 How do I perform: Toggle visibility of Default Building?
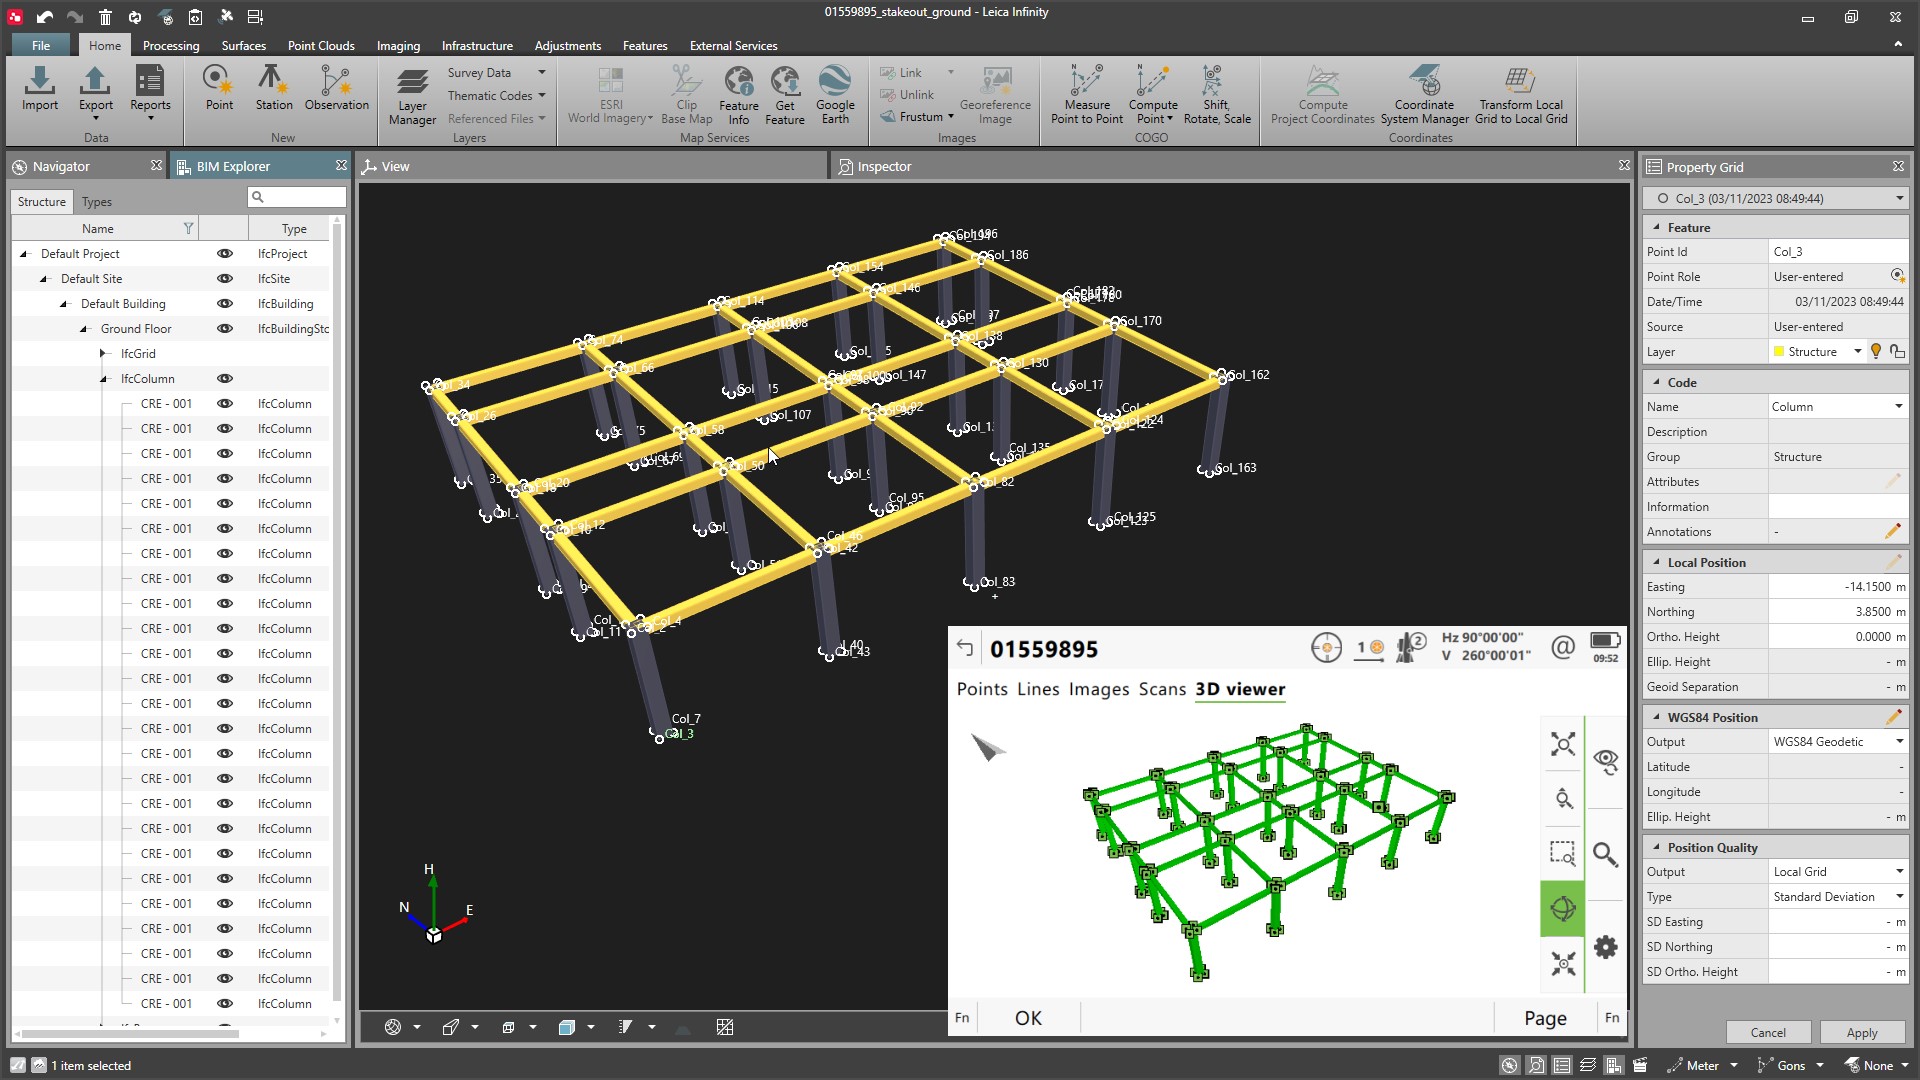click(x=225, y=304)
